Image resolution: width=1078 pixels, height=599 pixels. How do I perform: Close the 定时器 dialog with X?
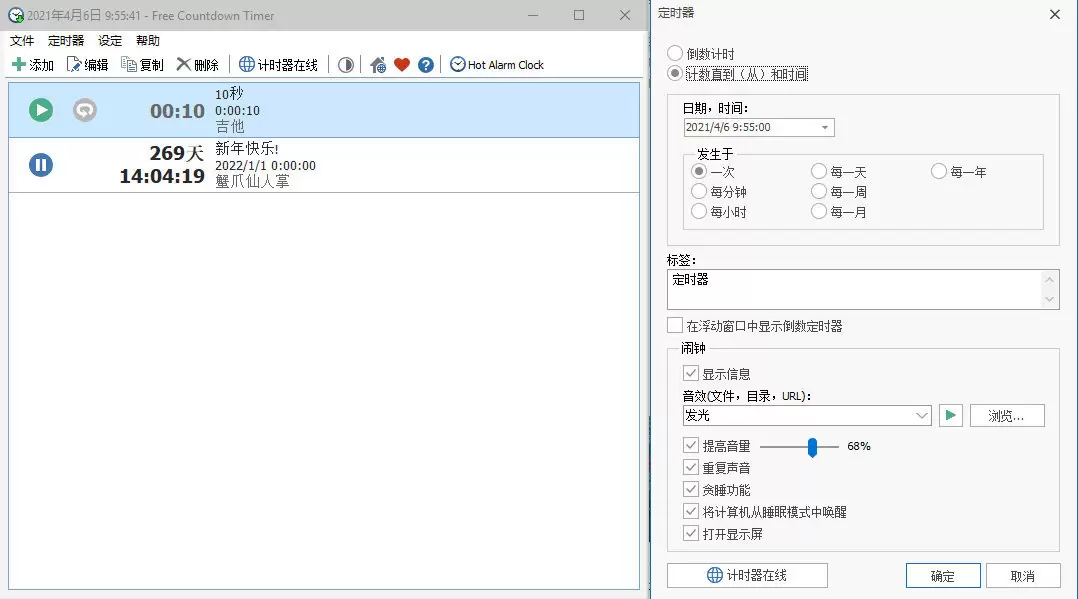1055,14
